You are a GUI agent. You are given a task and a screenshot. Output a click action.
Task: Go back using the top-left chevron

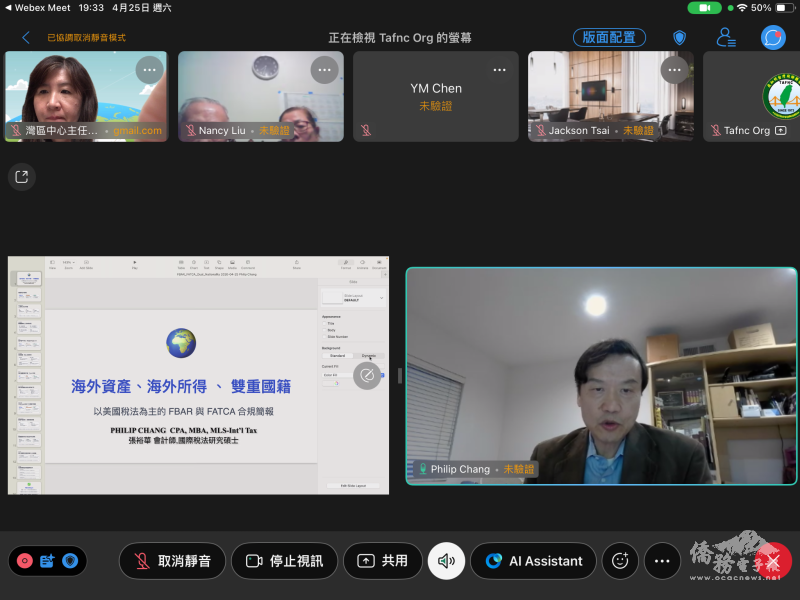point(26,38)
